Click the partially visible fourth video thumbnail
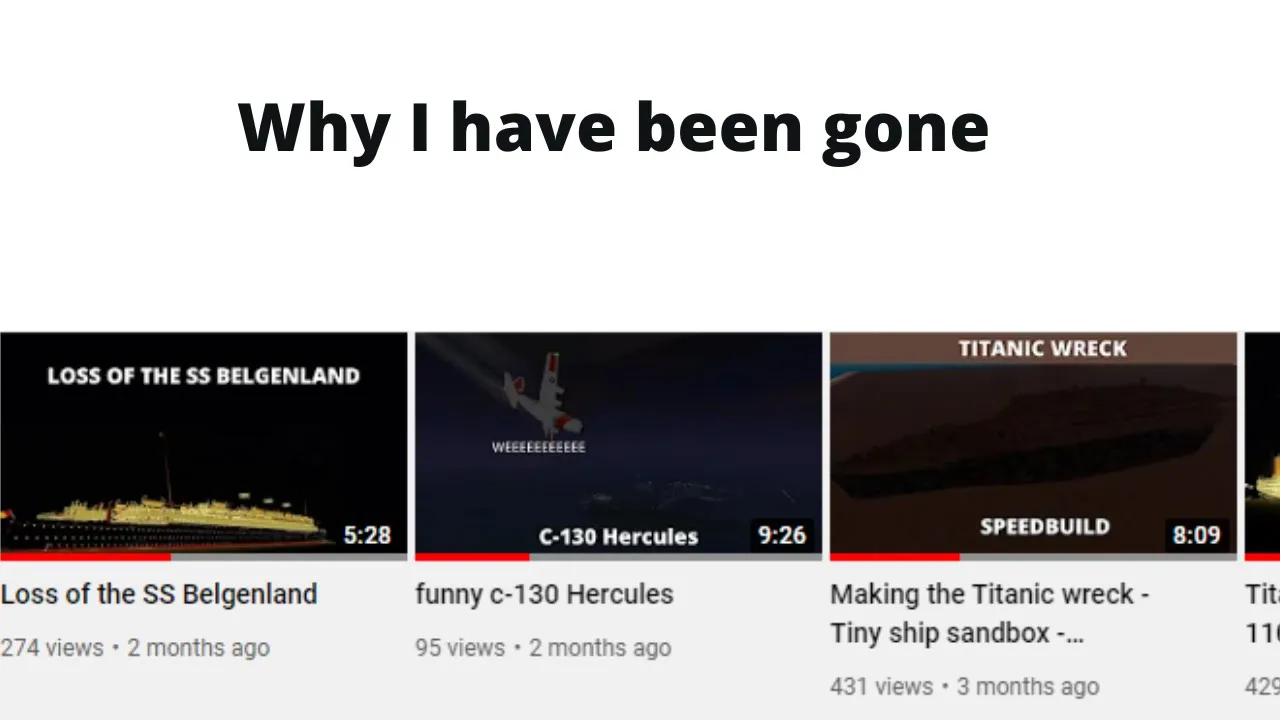This screenshot has width=1280, height=720. (x=1262, y=445)
